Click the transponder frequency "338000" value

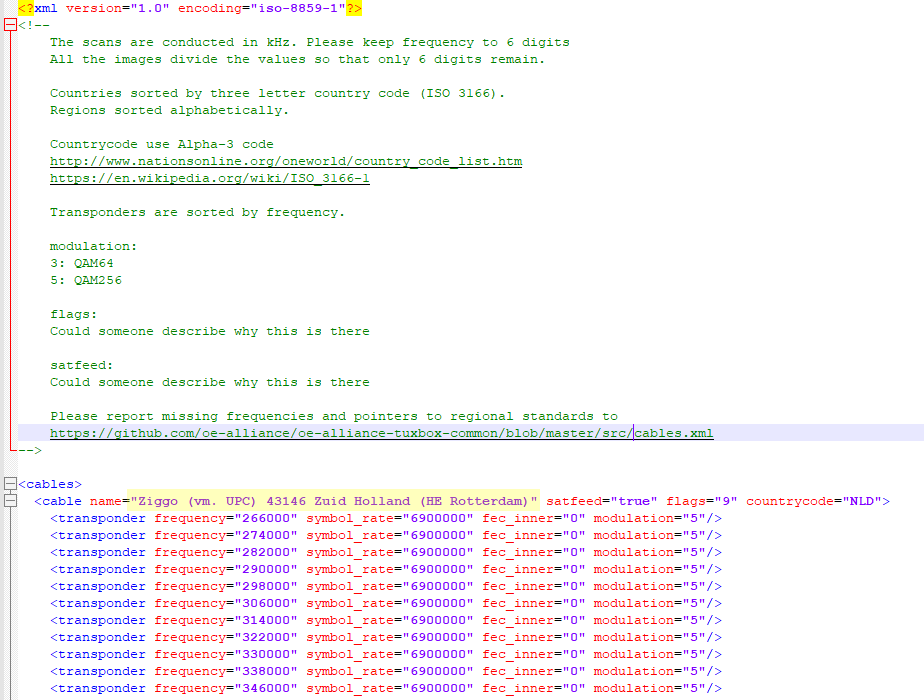coord(266,671)
